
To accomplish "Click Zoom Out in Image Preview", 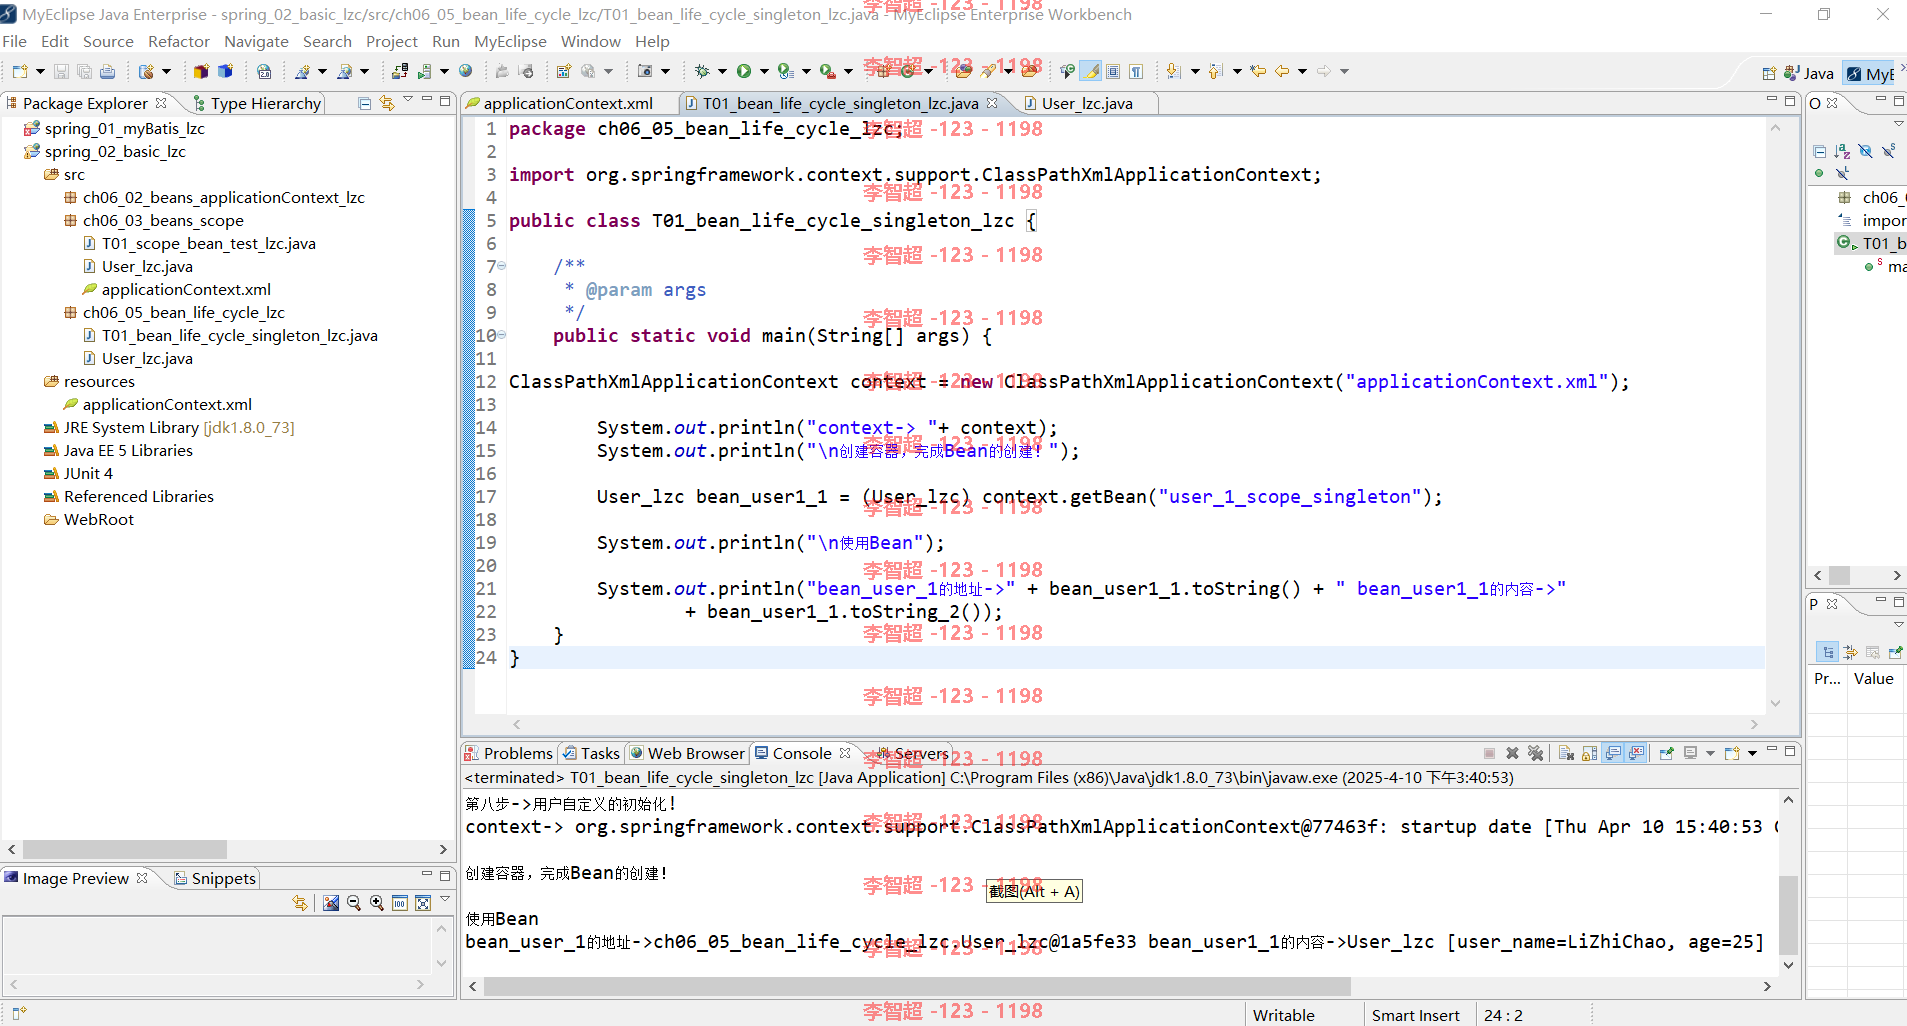I will pos(354,903).
